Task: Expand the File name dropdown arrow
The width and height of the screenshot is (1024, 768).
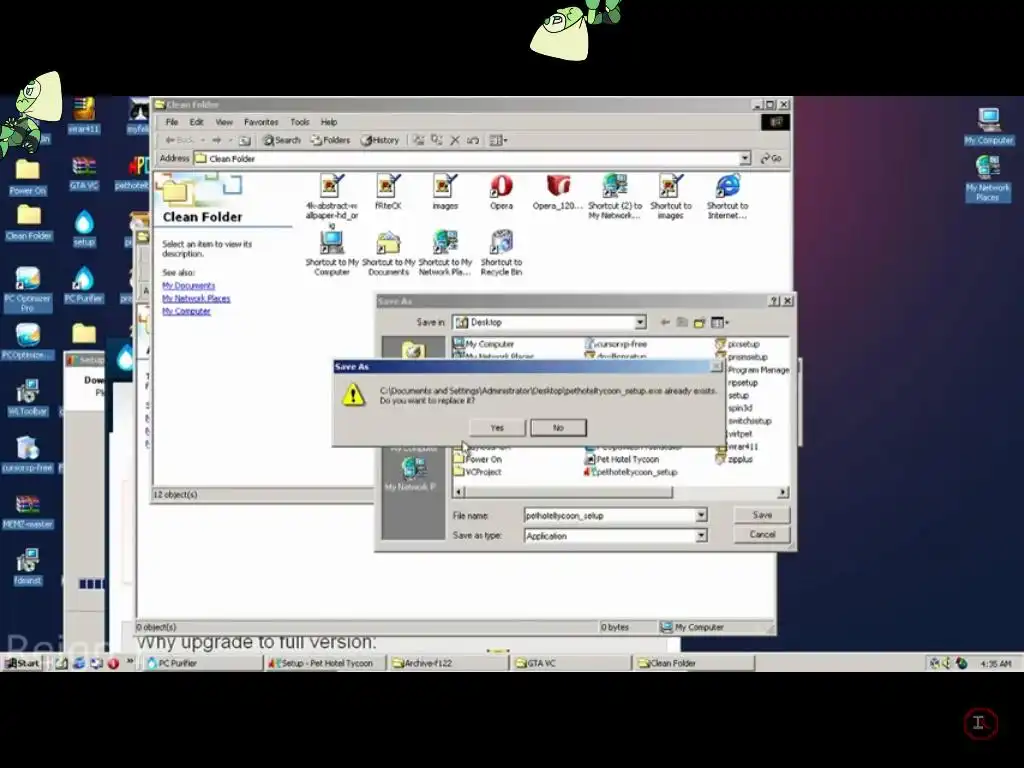Action: point(701,516)
